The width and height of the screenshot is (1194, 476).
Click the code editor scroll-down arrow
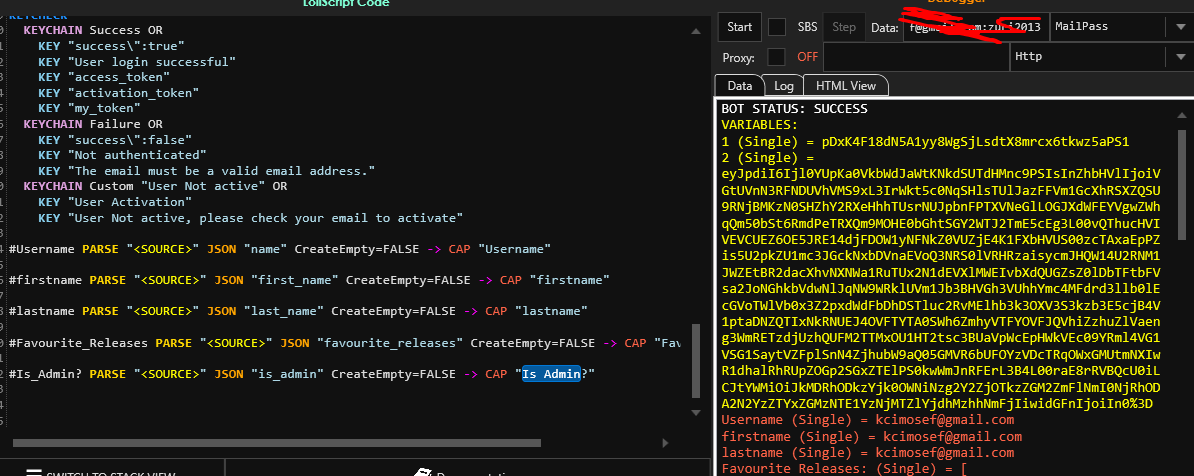(x=694, y=412)
